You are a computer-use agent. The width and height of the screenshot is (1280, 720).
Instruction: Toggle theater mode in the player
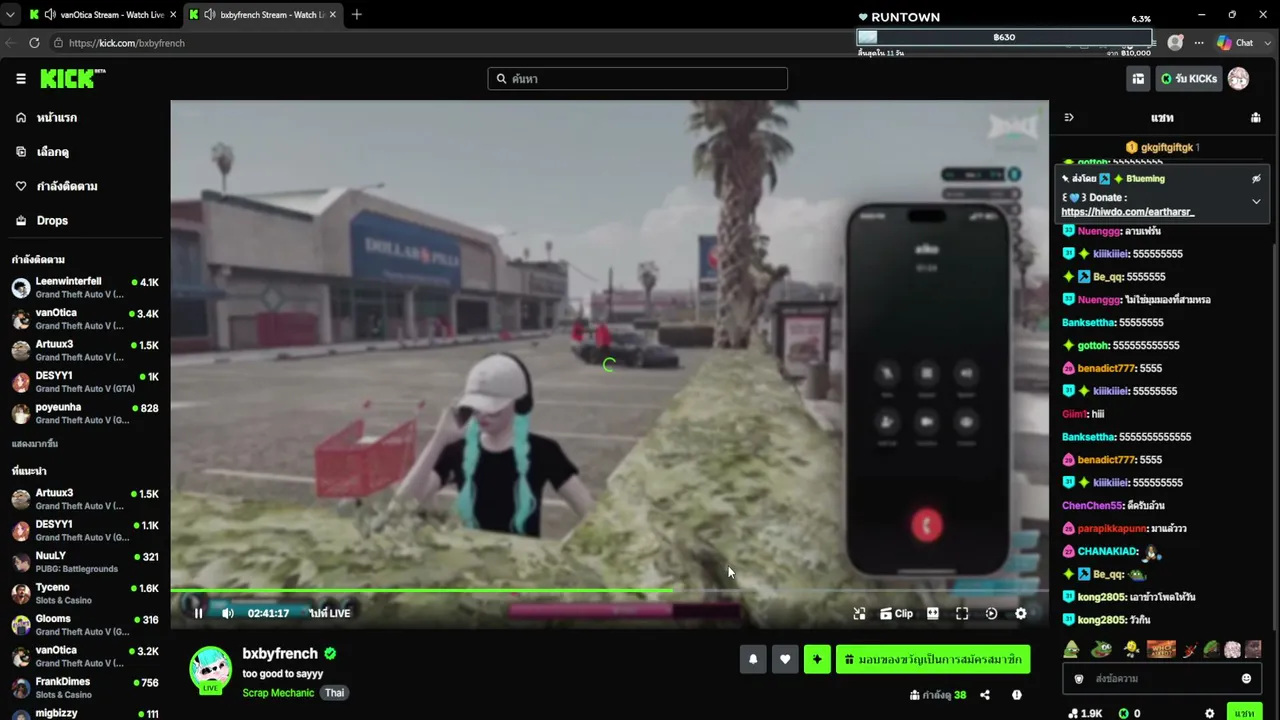(933, 613)
